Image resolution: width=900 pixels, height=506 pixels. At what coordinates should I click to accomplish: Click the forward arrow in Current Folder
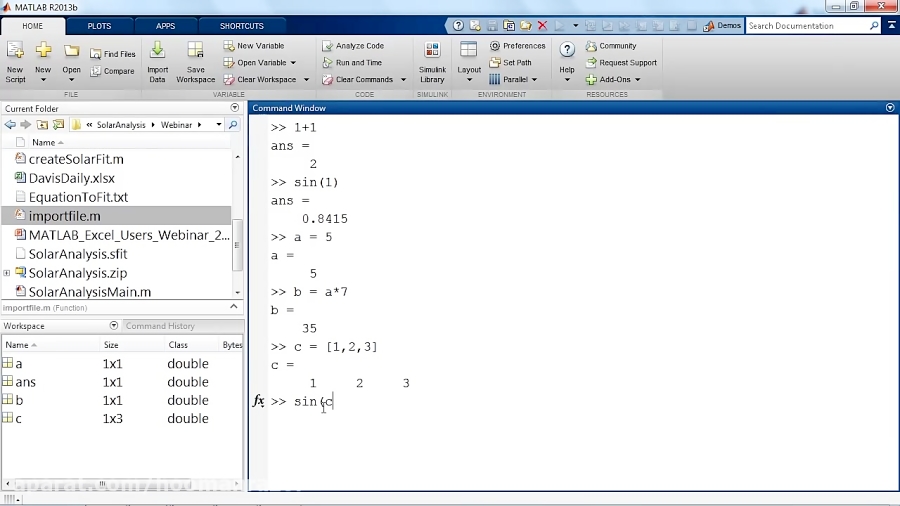(x=25, y=124)
